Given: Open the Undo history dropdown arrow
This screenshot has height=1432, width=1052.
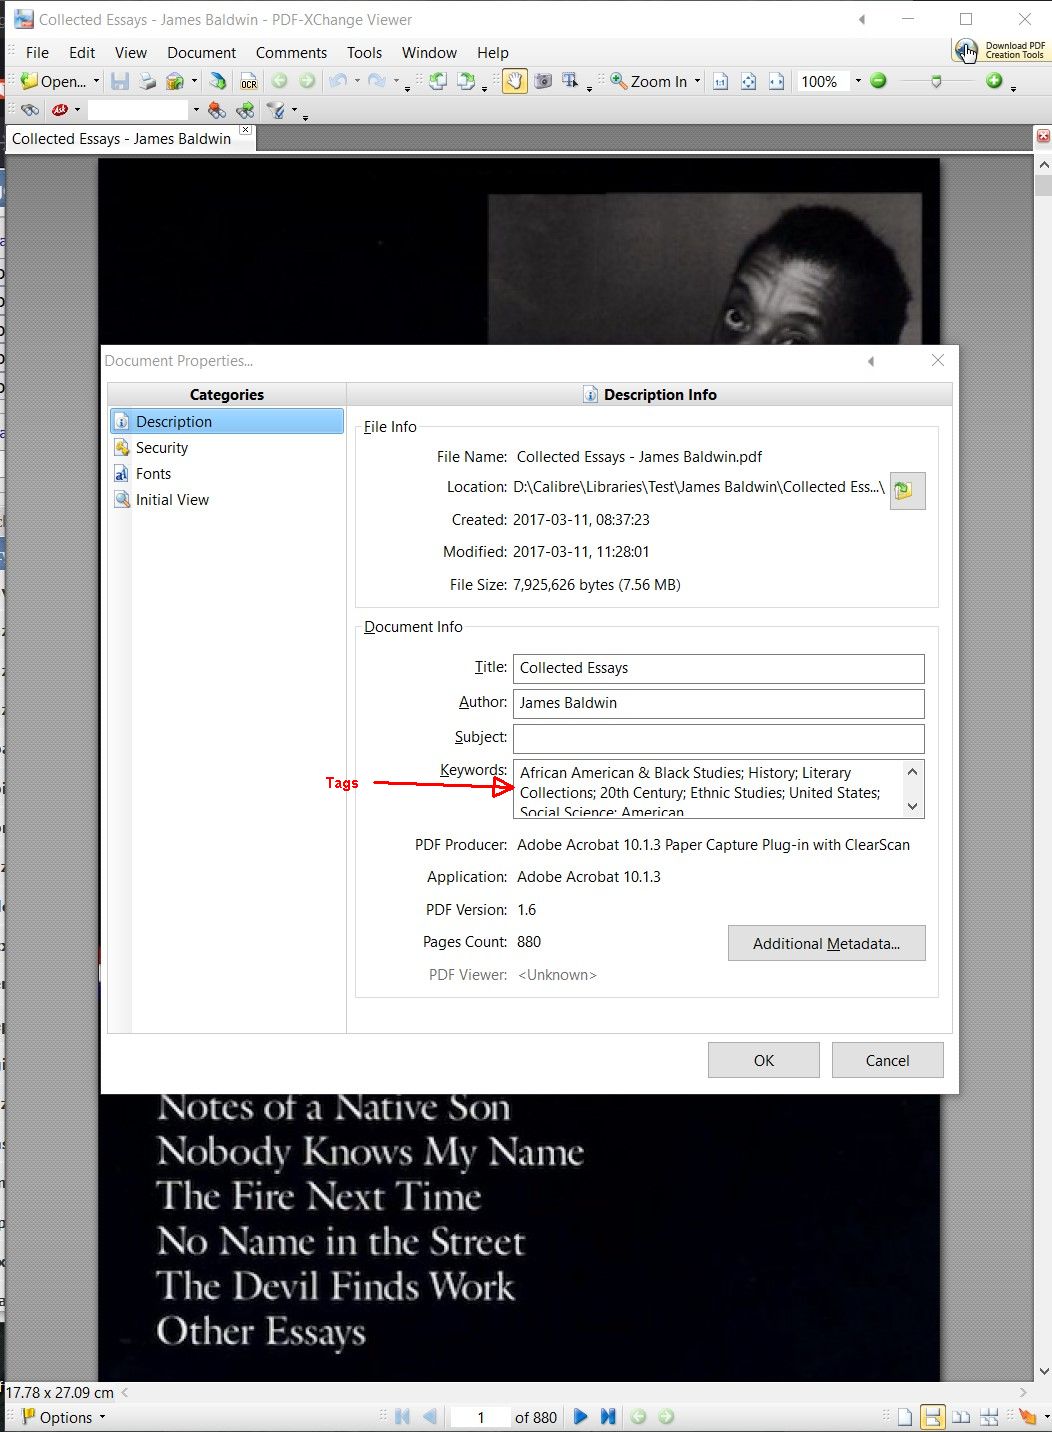Looking at the screenshot, I should tap(357, 82).
